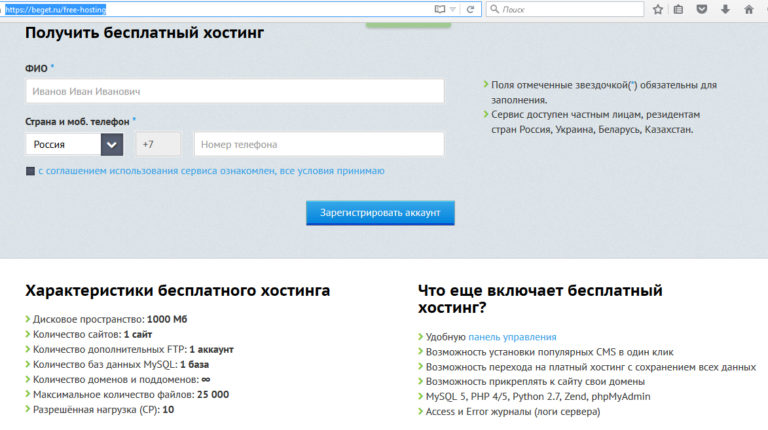Bookmark this page with the star icon
The image size is (768, 430).
[657, 9]
